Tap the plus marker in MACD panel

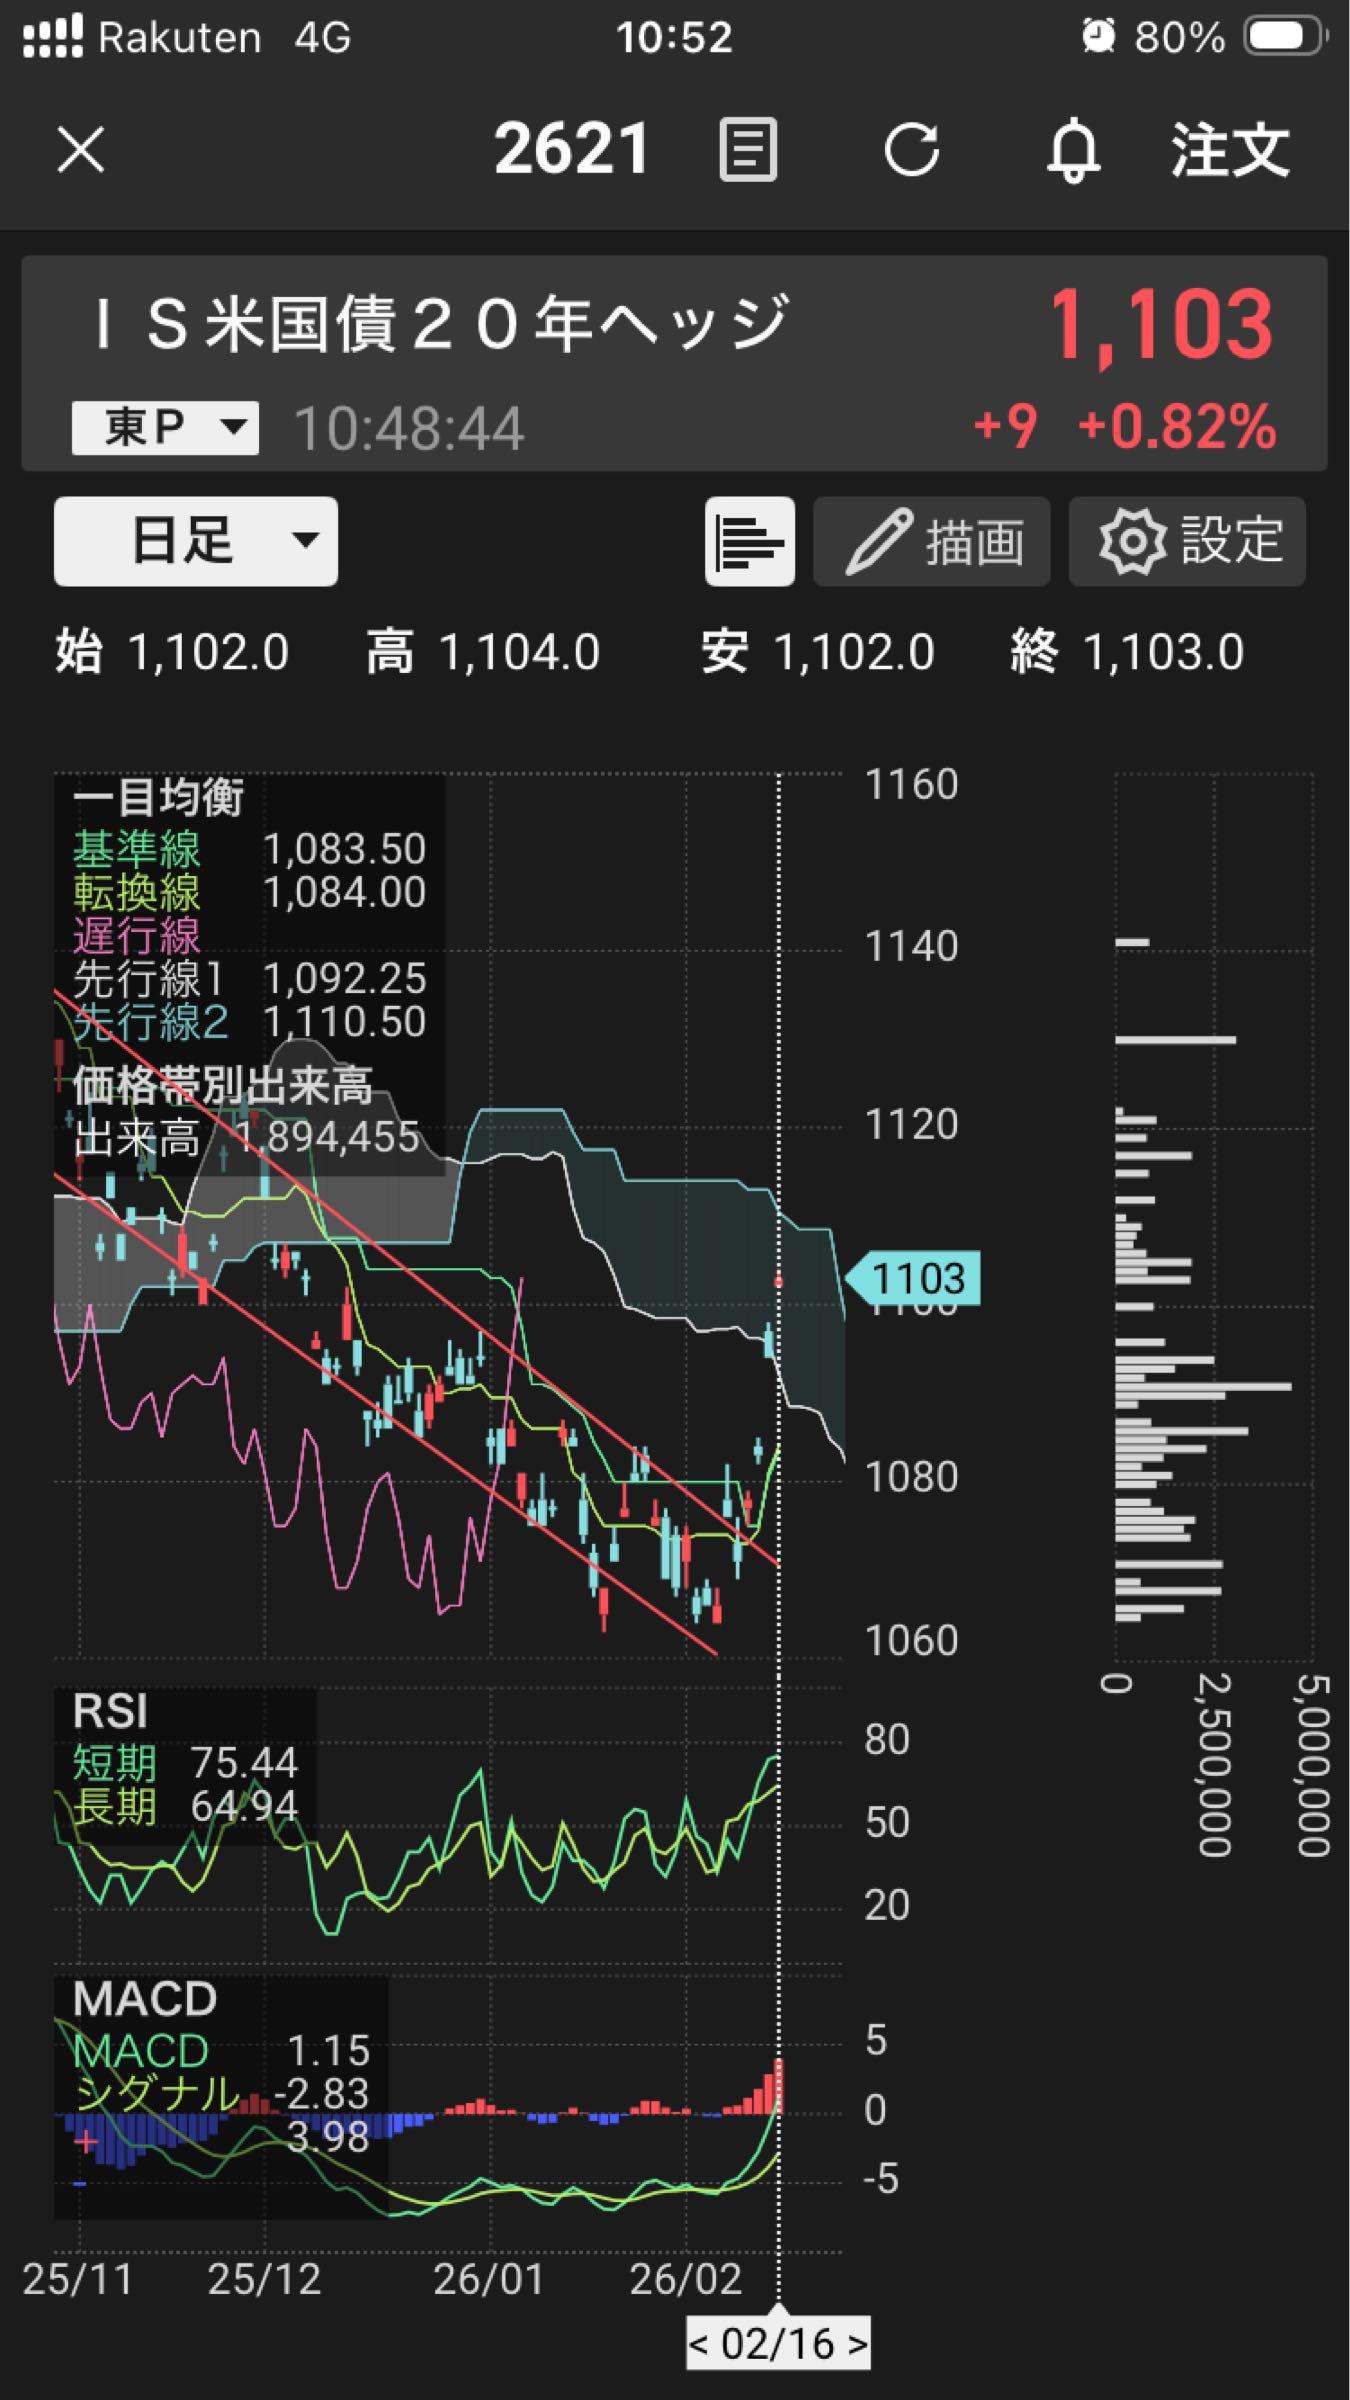86,2141
